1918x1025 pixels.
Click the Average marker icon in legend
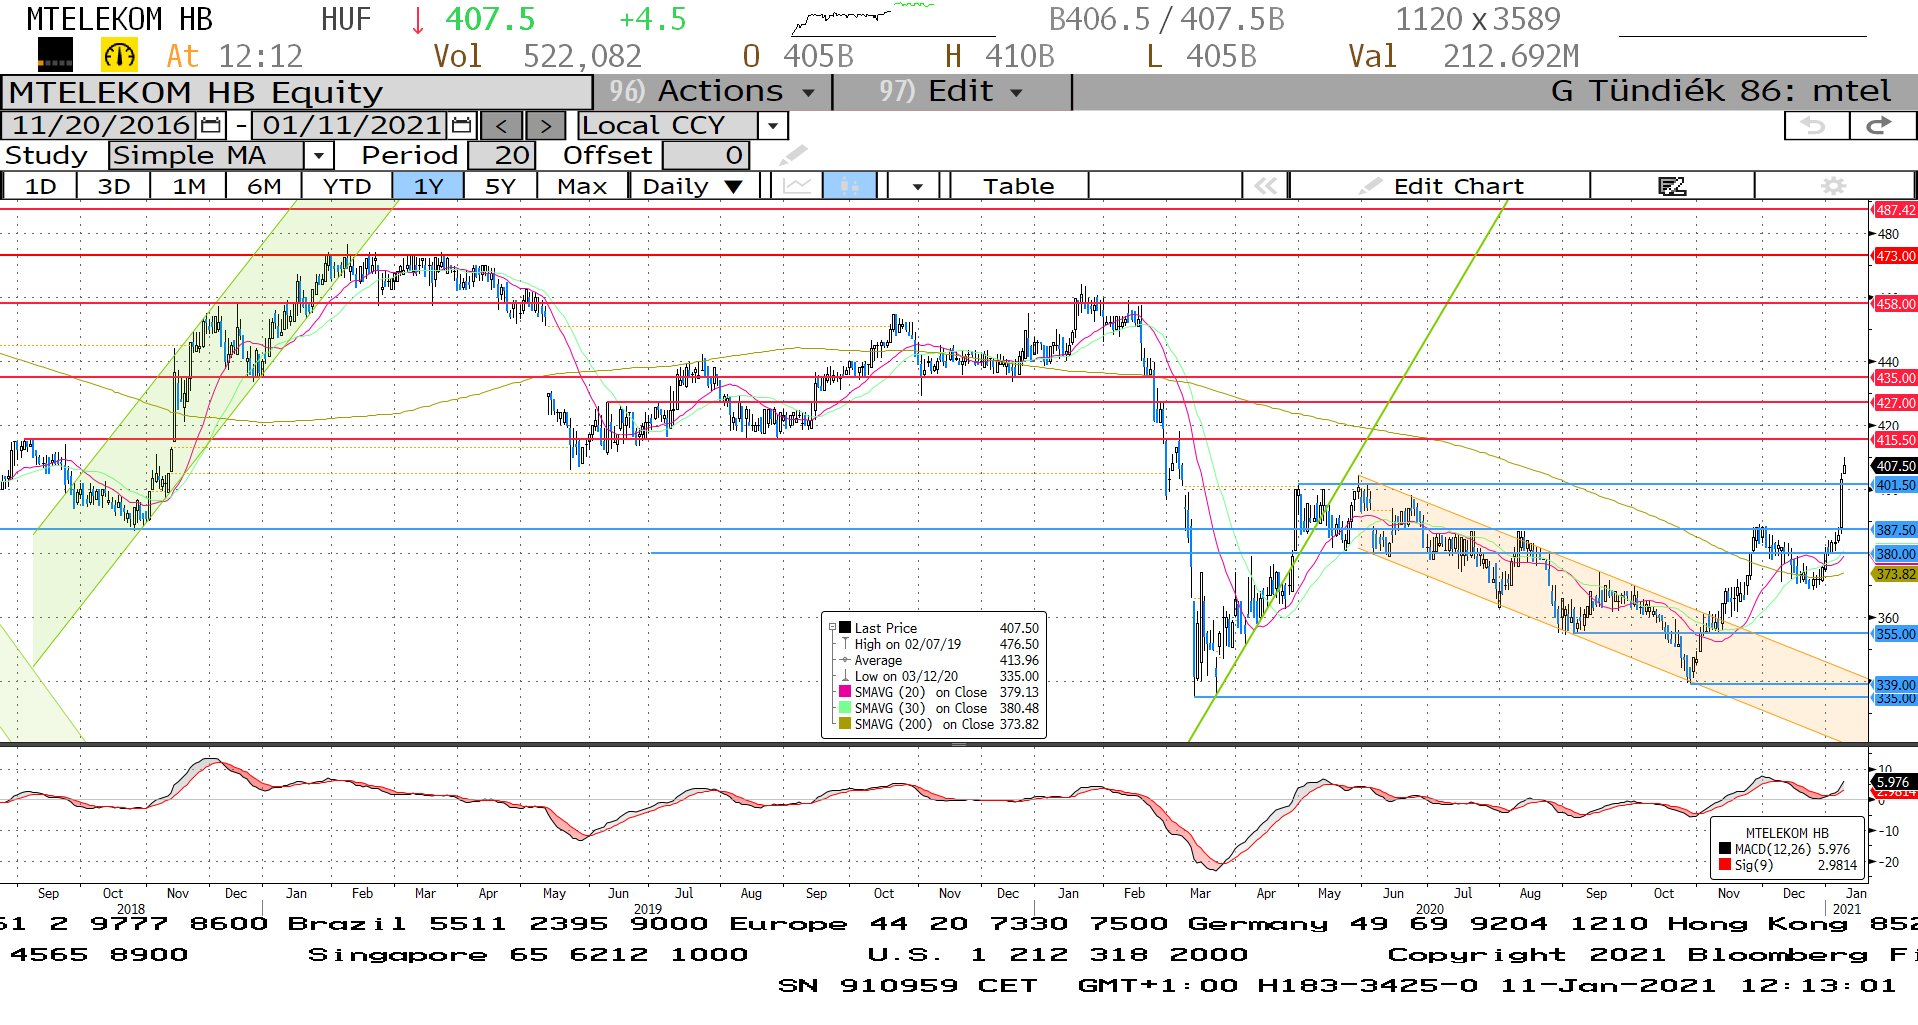[x=845, y=660]
